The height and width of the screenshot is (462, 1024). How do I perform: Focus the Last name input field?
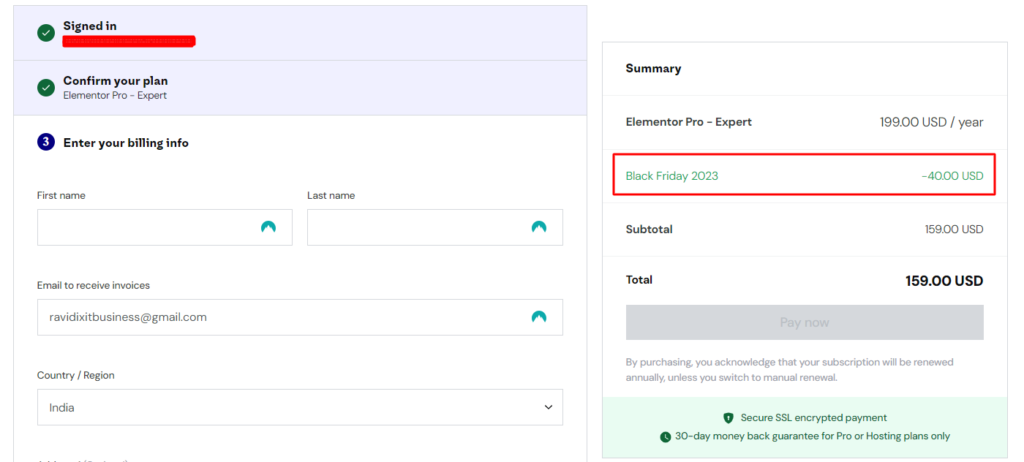click(x=435, y=227)
